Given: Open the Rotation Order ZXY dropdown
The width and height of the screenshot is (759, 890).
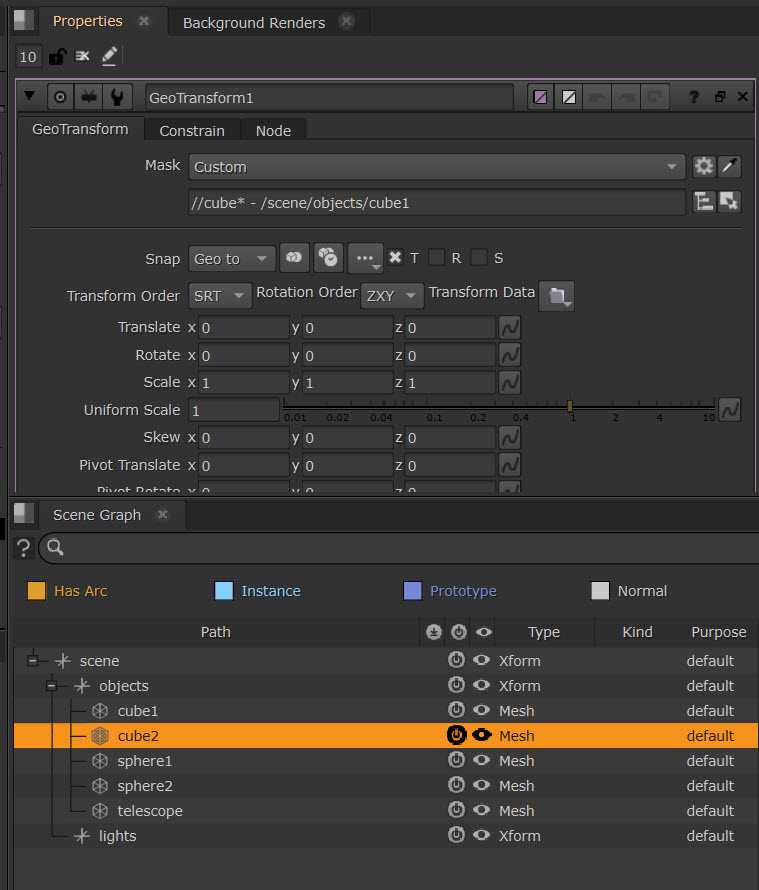Looking at the screenshot, I should tap(390, 296).
